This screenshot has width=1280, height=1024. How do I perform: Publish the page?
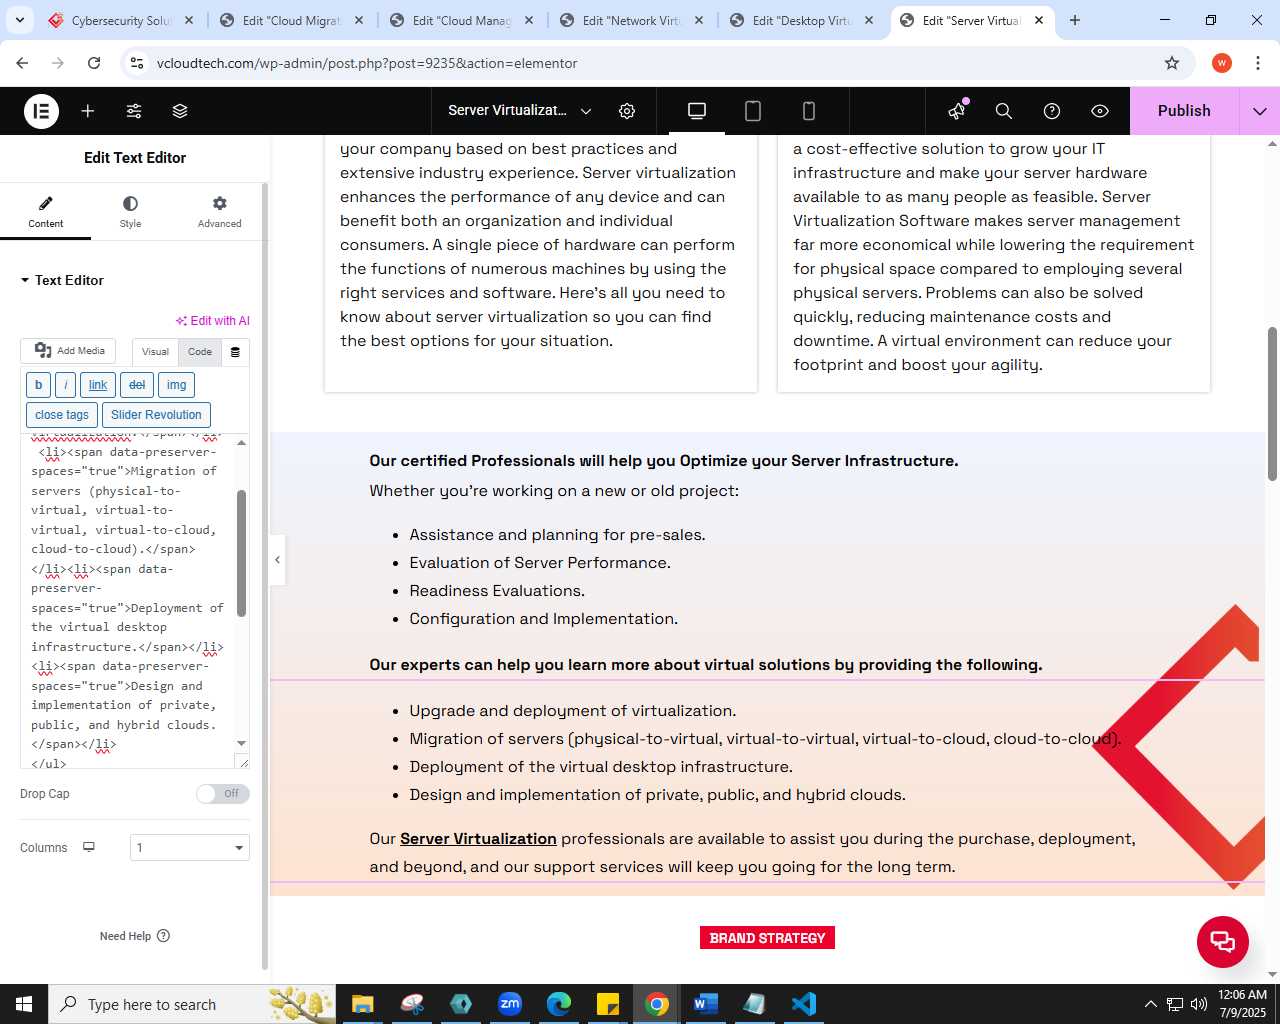tap(1184, 111)
